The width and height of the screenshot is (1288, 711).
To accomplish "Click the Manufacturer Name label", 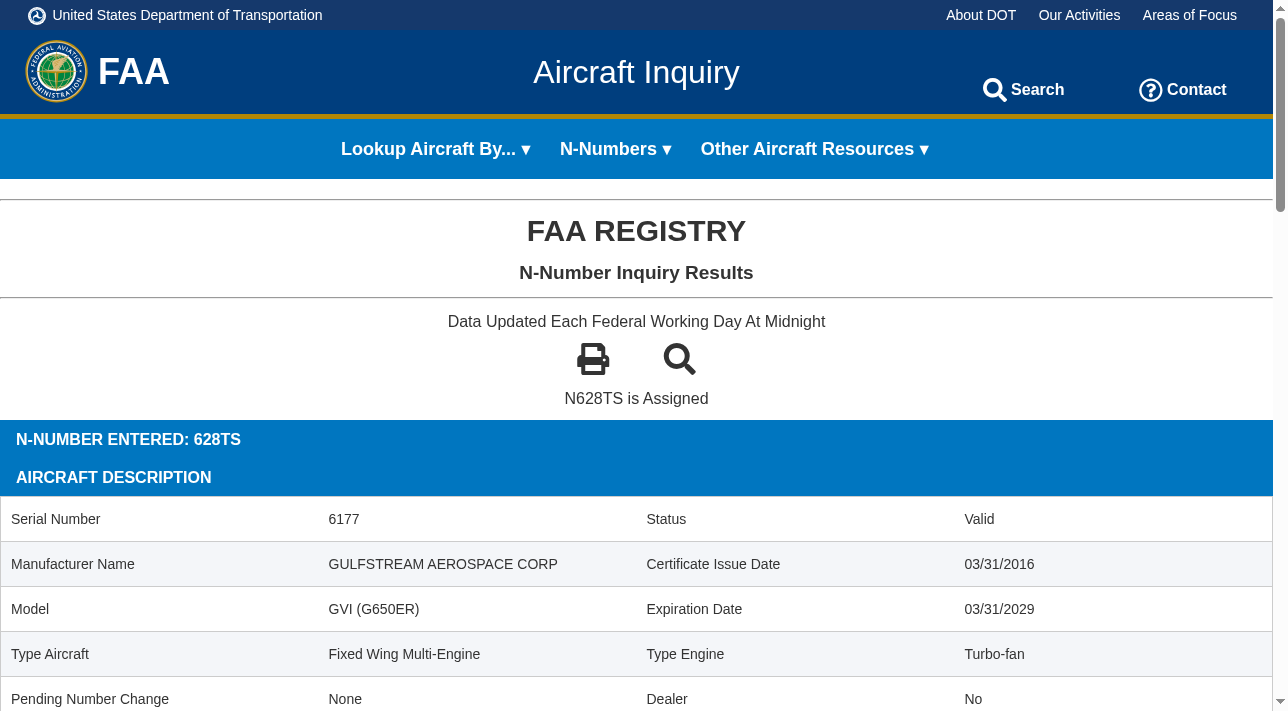I will [x=73, y=564].
